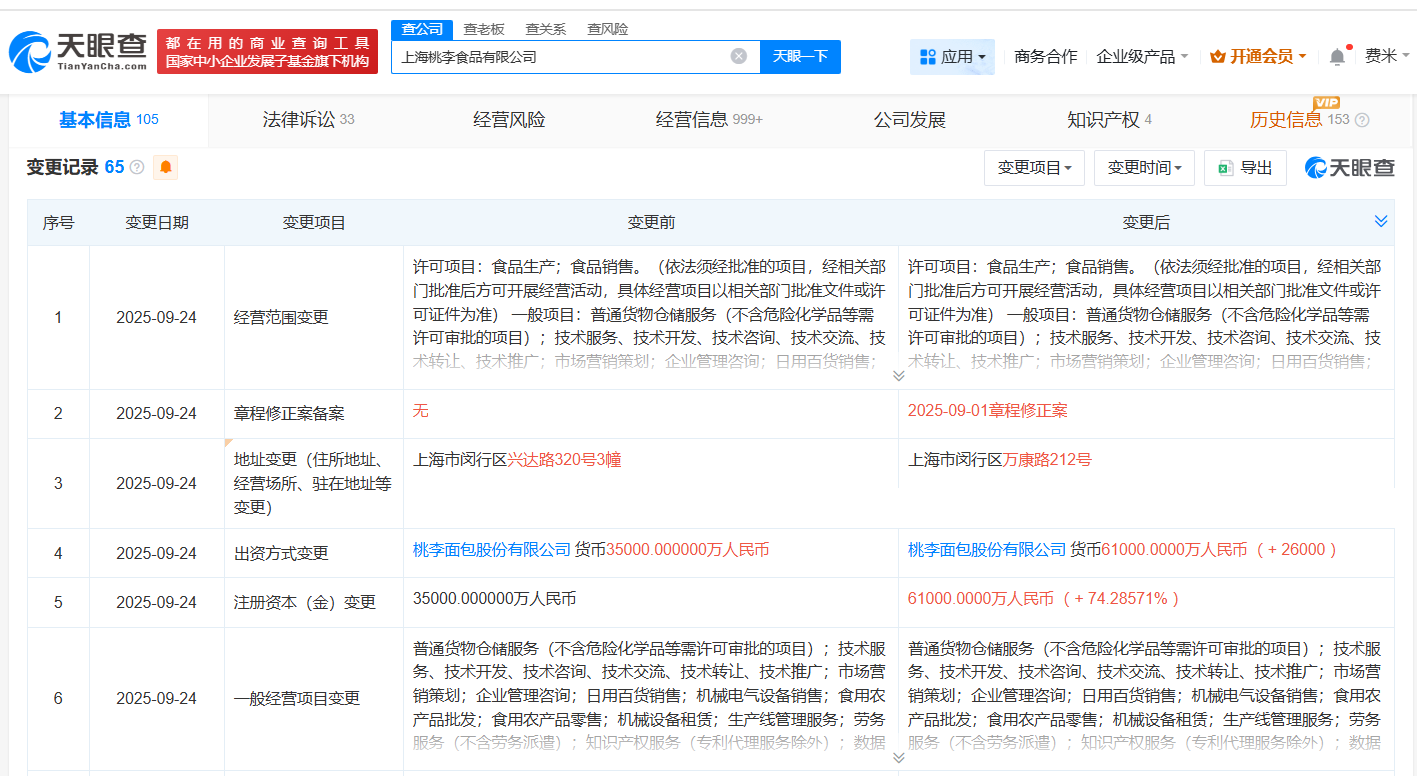Open the 变更时间 filter dropdown

pos(1144,168)
